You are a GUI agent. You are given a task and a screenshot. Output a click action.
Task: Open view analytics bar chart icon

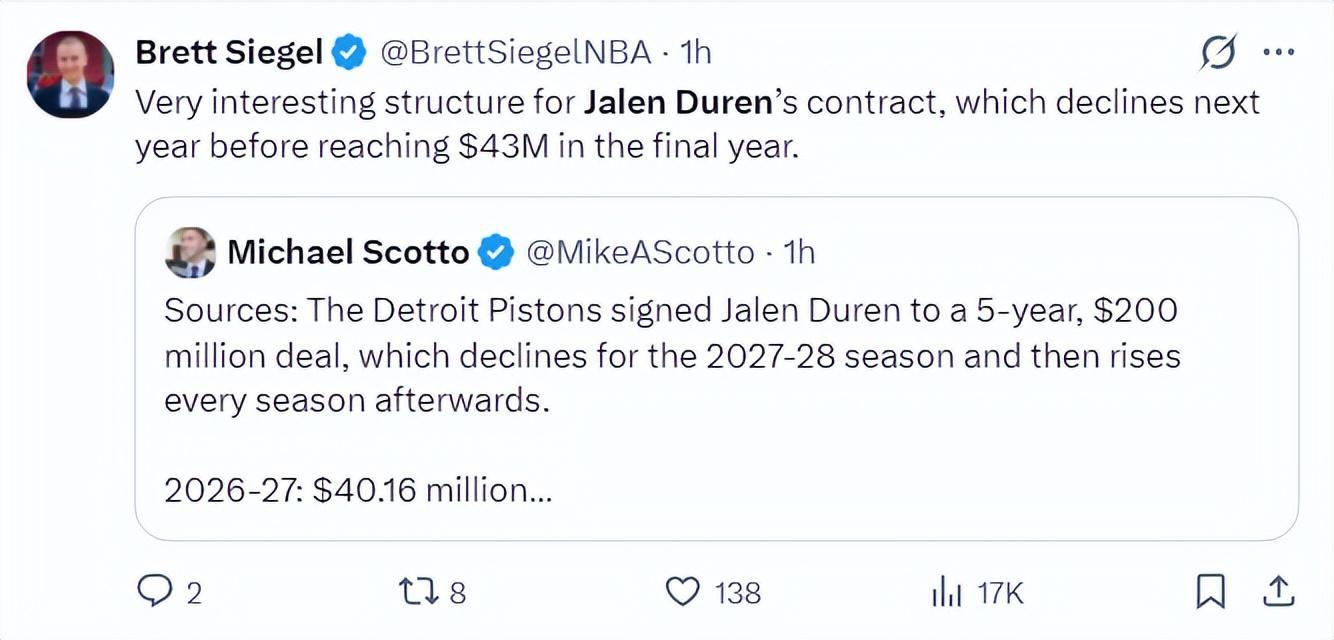(947, 593)
